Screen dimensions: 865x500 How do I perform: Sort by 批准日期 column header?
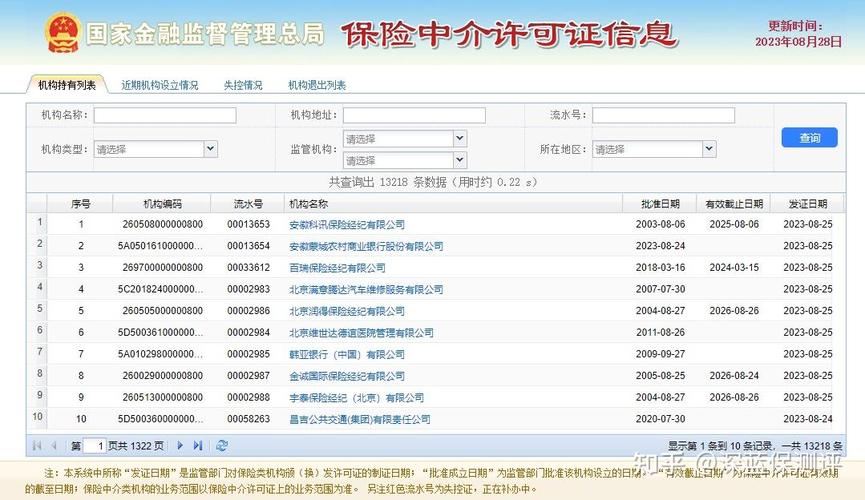660,204
